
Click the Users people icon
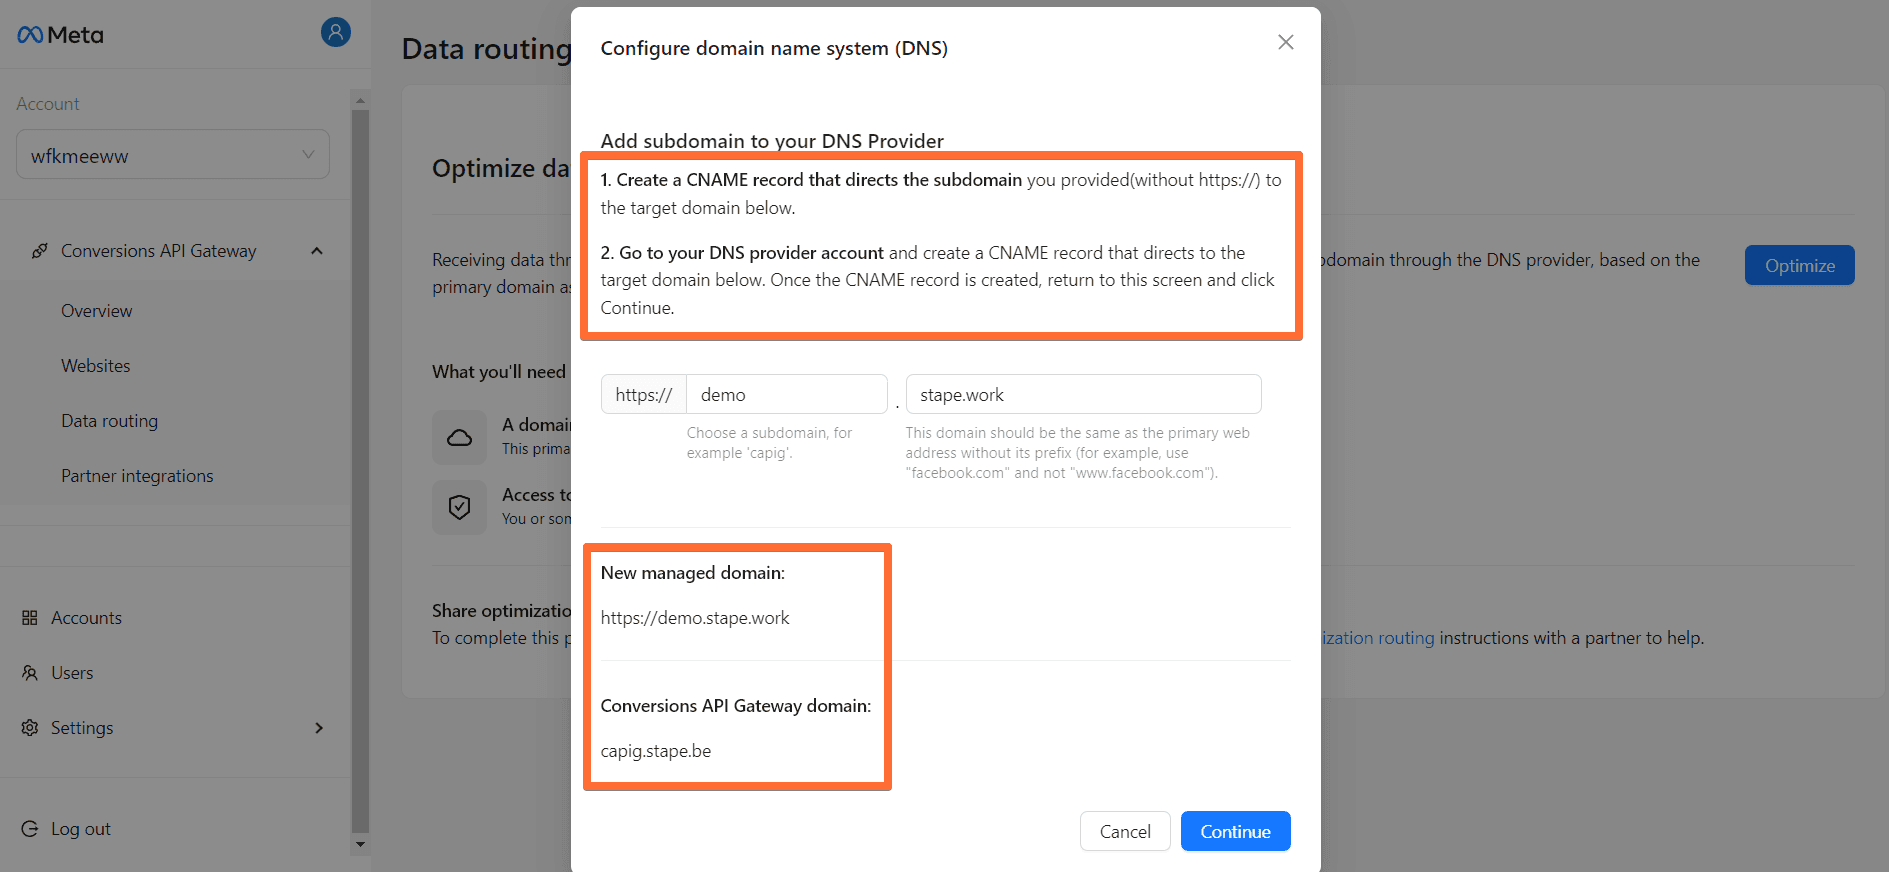point(30,673)
